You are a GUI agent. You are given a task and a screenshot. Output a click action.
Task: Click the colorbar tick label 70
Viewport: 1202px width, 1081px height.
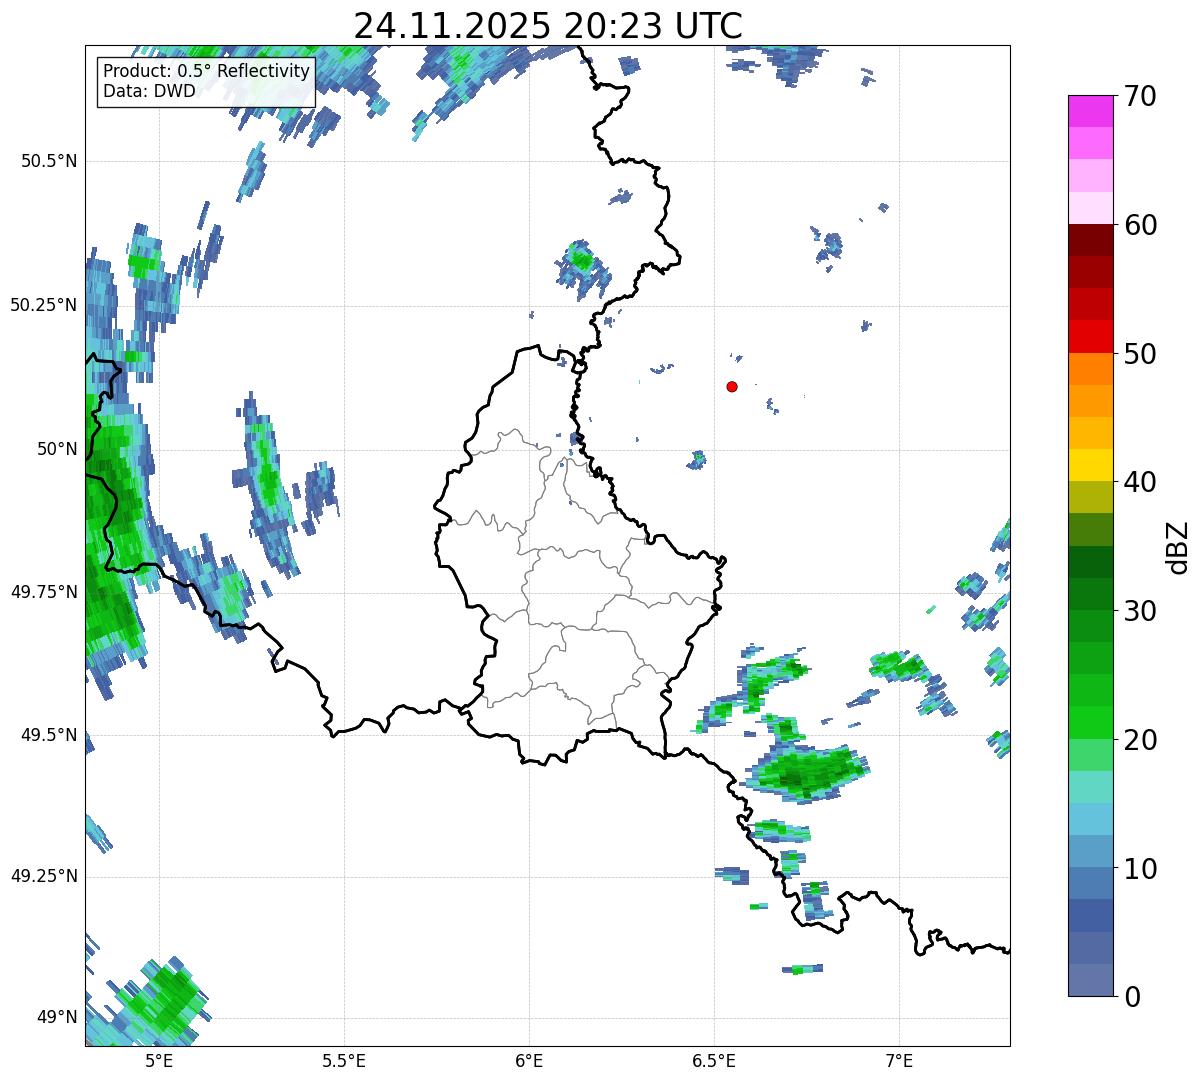coord(1140,96)
